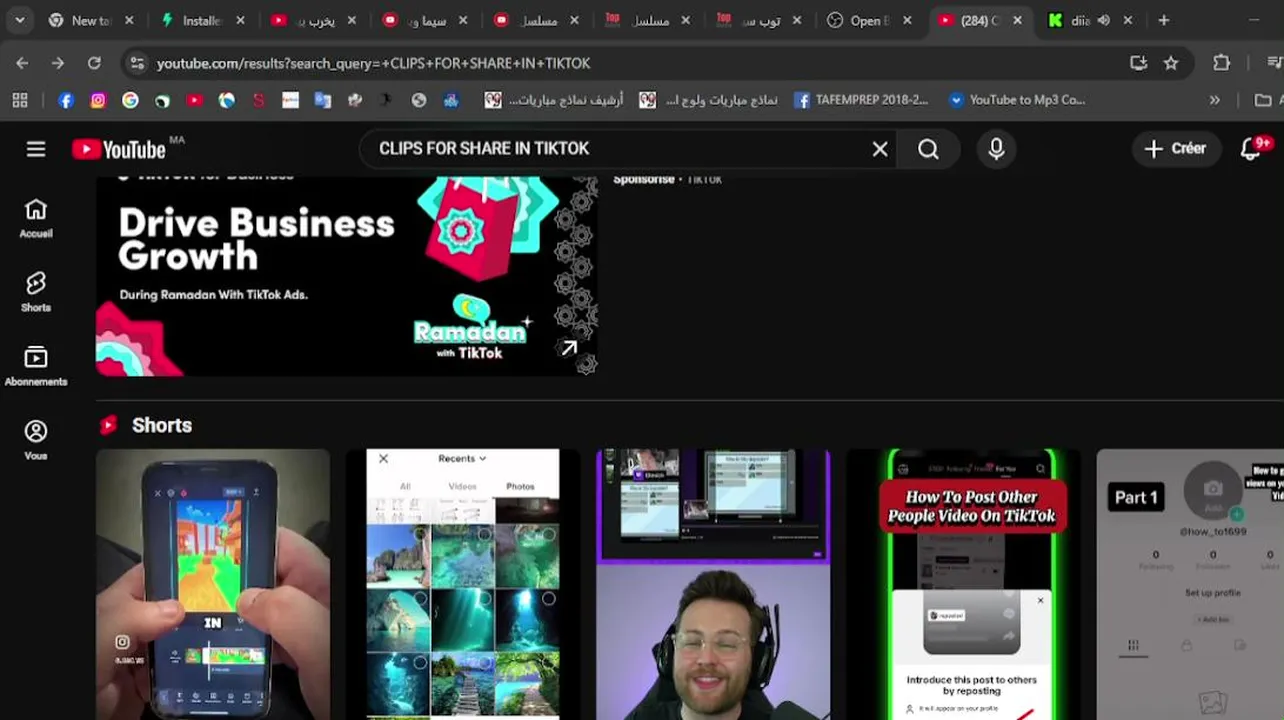Open the YouTube to Mp3 Co... bookmark
Viewport: 1284px width, 720px height.
point(1016,100)
